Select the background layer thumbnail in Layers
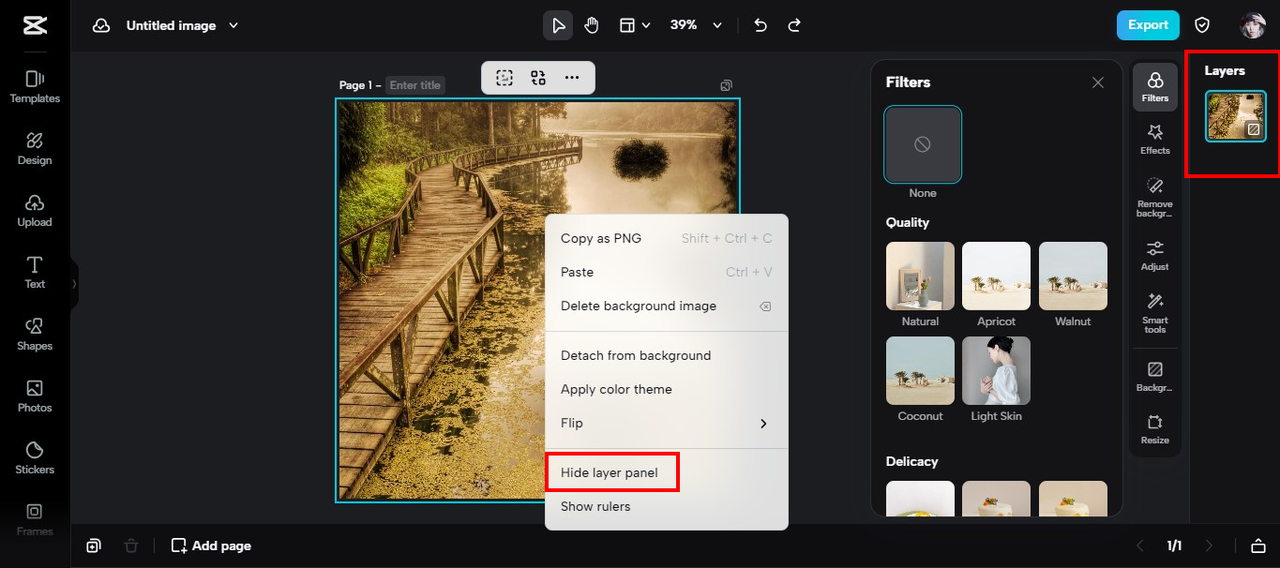 (x=1236, y=116)
